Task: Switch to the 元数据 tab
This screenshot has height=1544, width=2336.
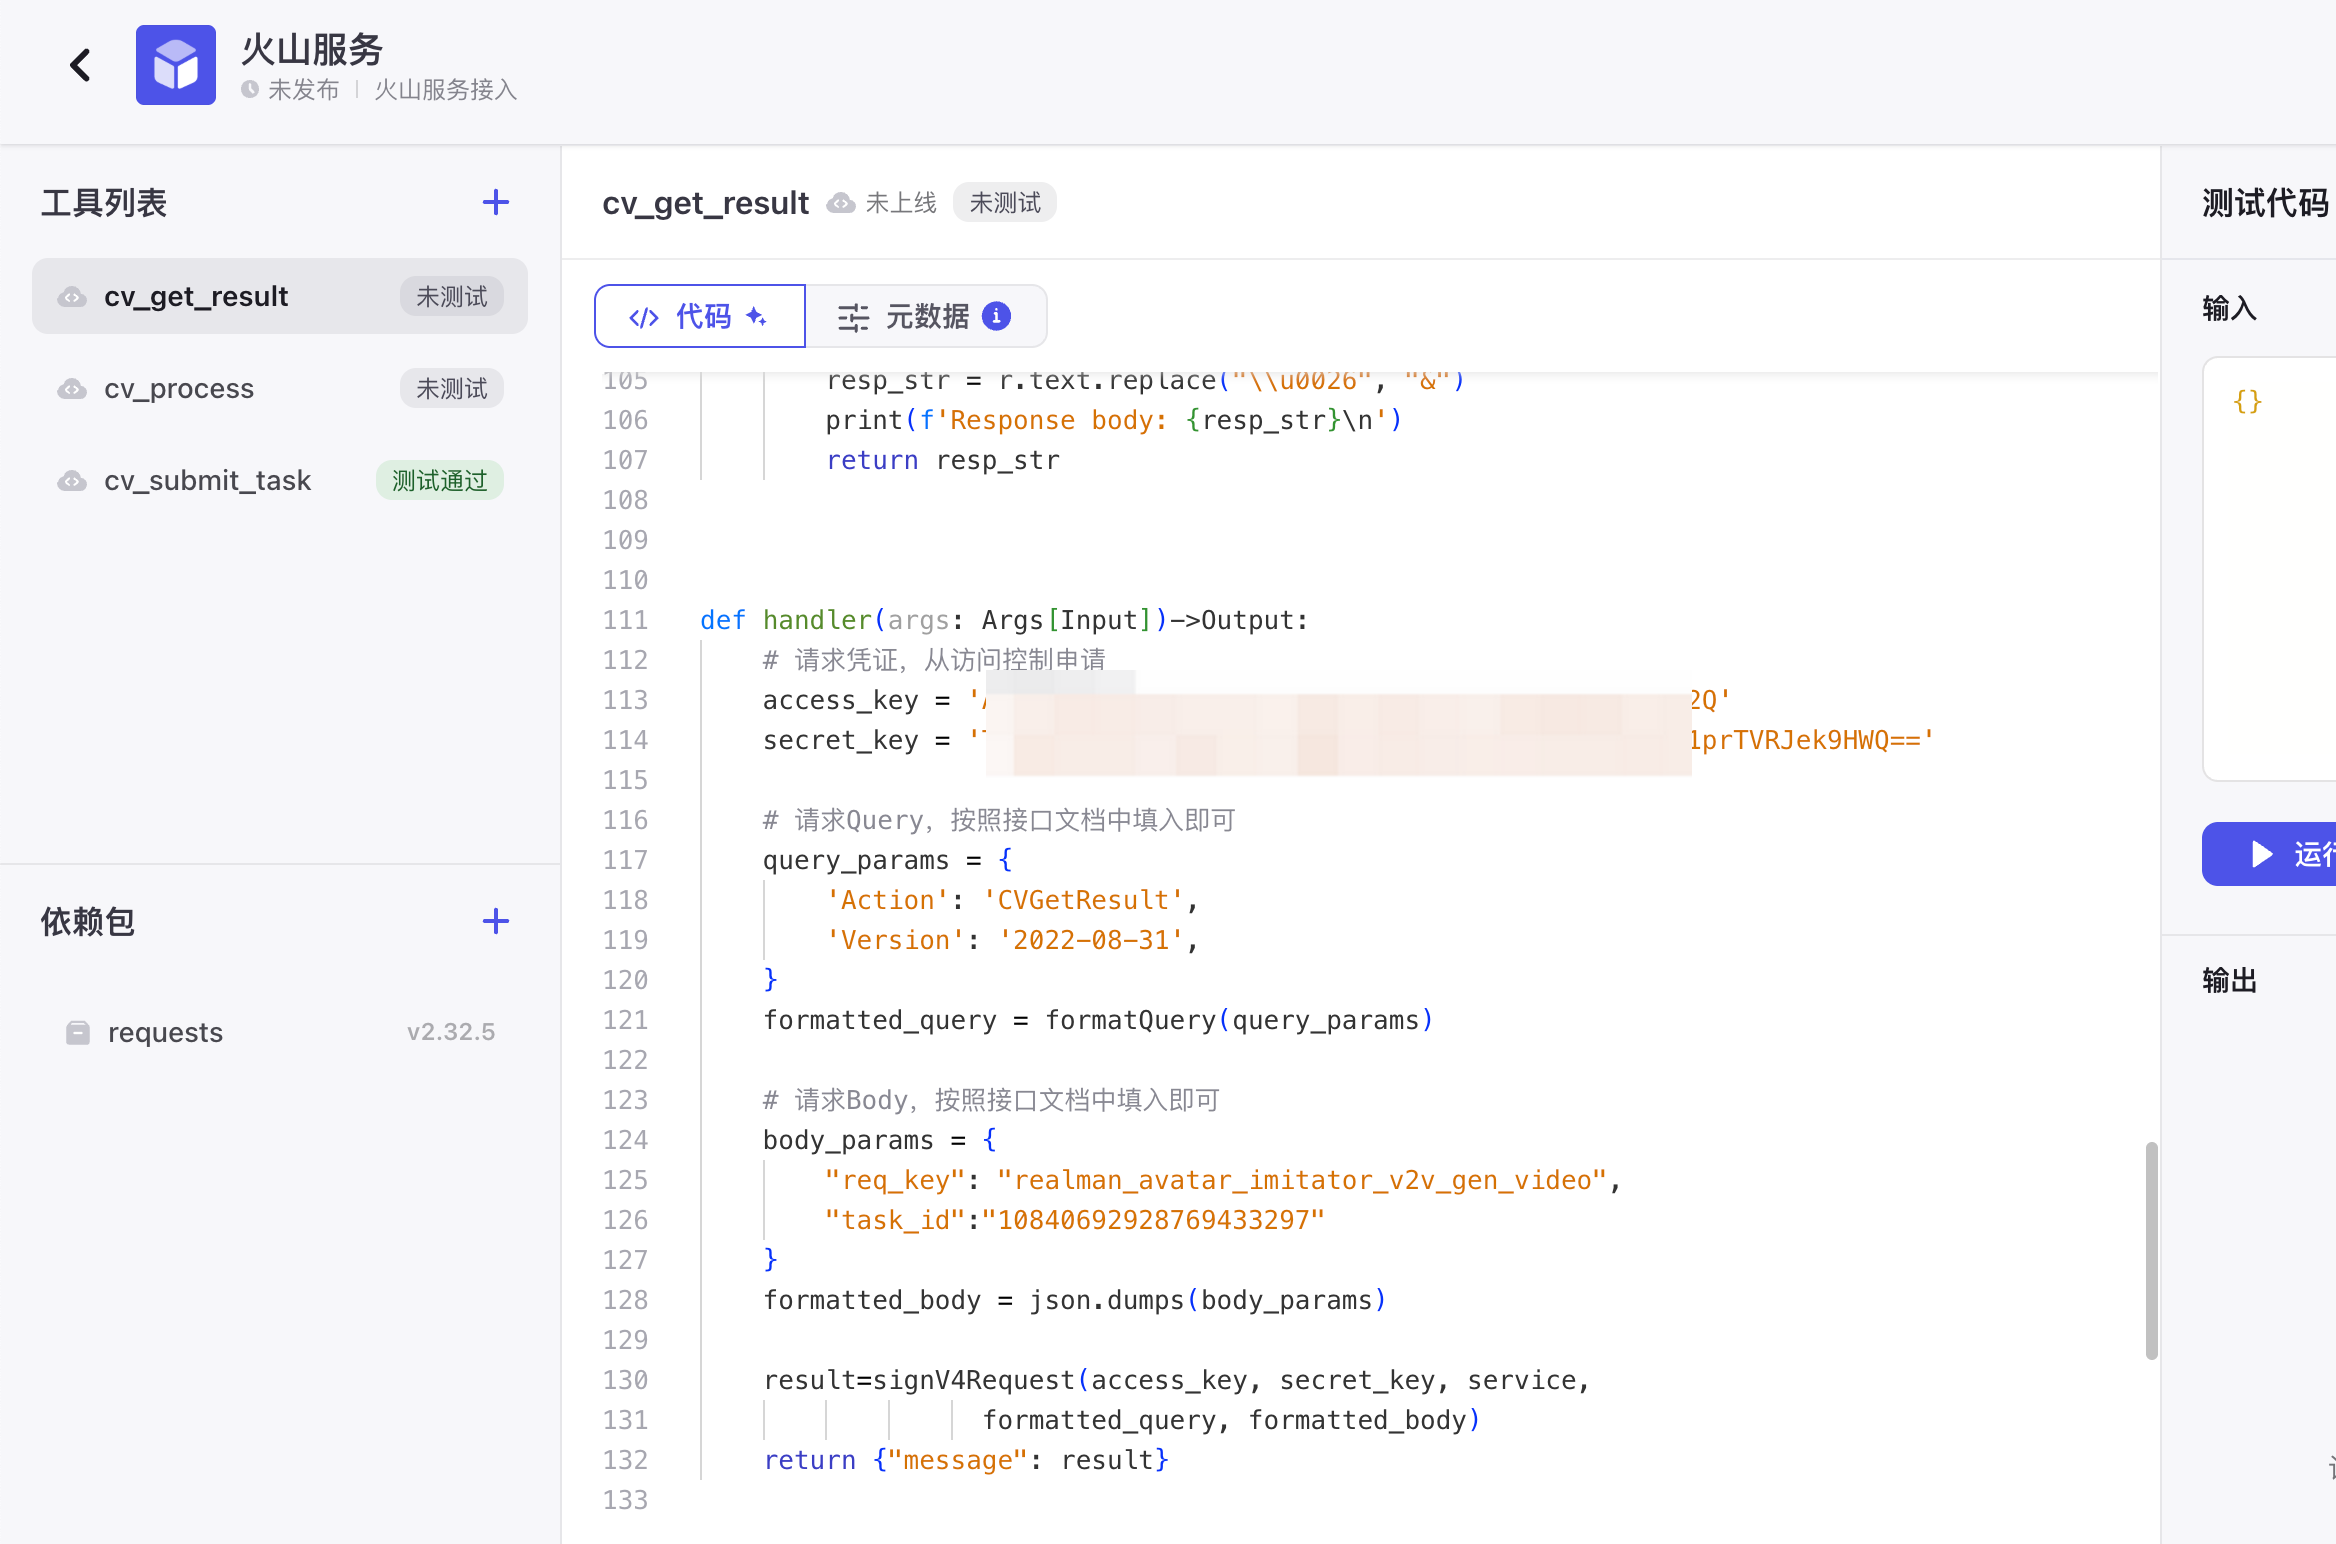Action: click(x=925, y=316)
